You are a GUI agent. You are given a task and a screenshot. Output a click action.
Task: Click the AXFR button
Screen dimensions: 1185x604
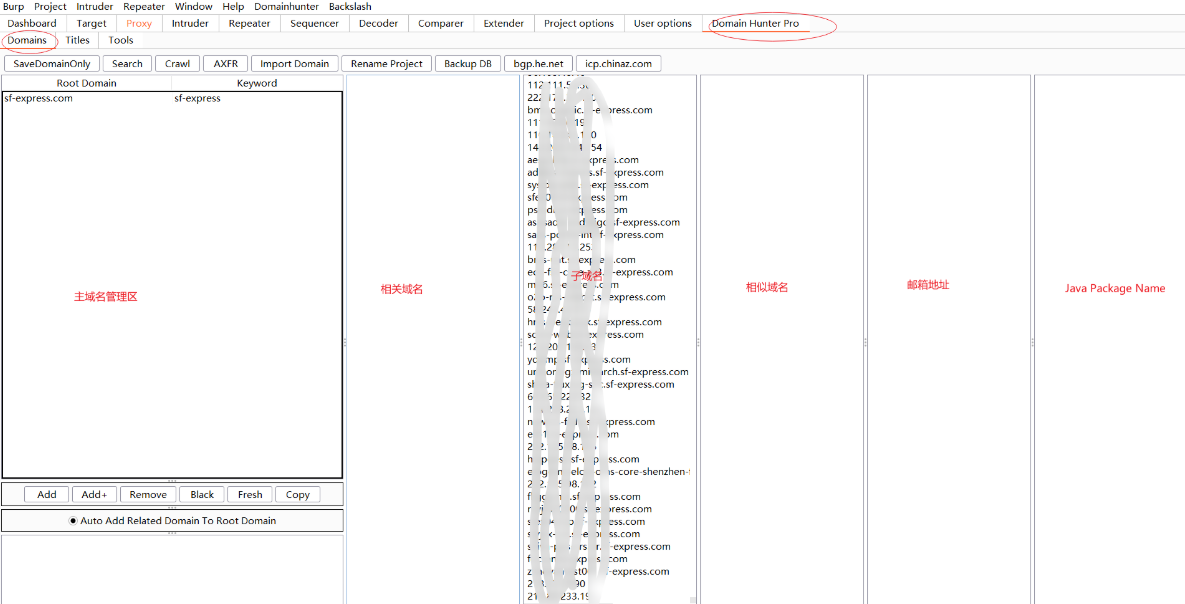click(226, 63)
